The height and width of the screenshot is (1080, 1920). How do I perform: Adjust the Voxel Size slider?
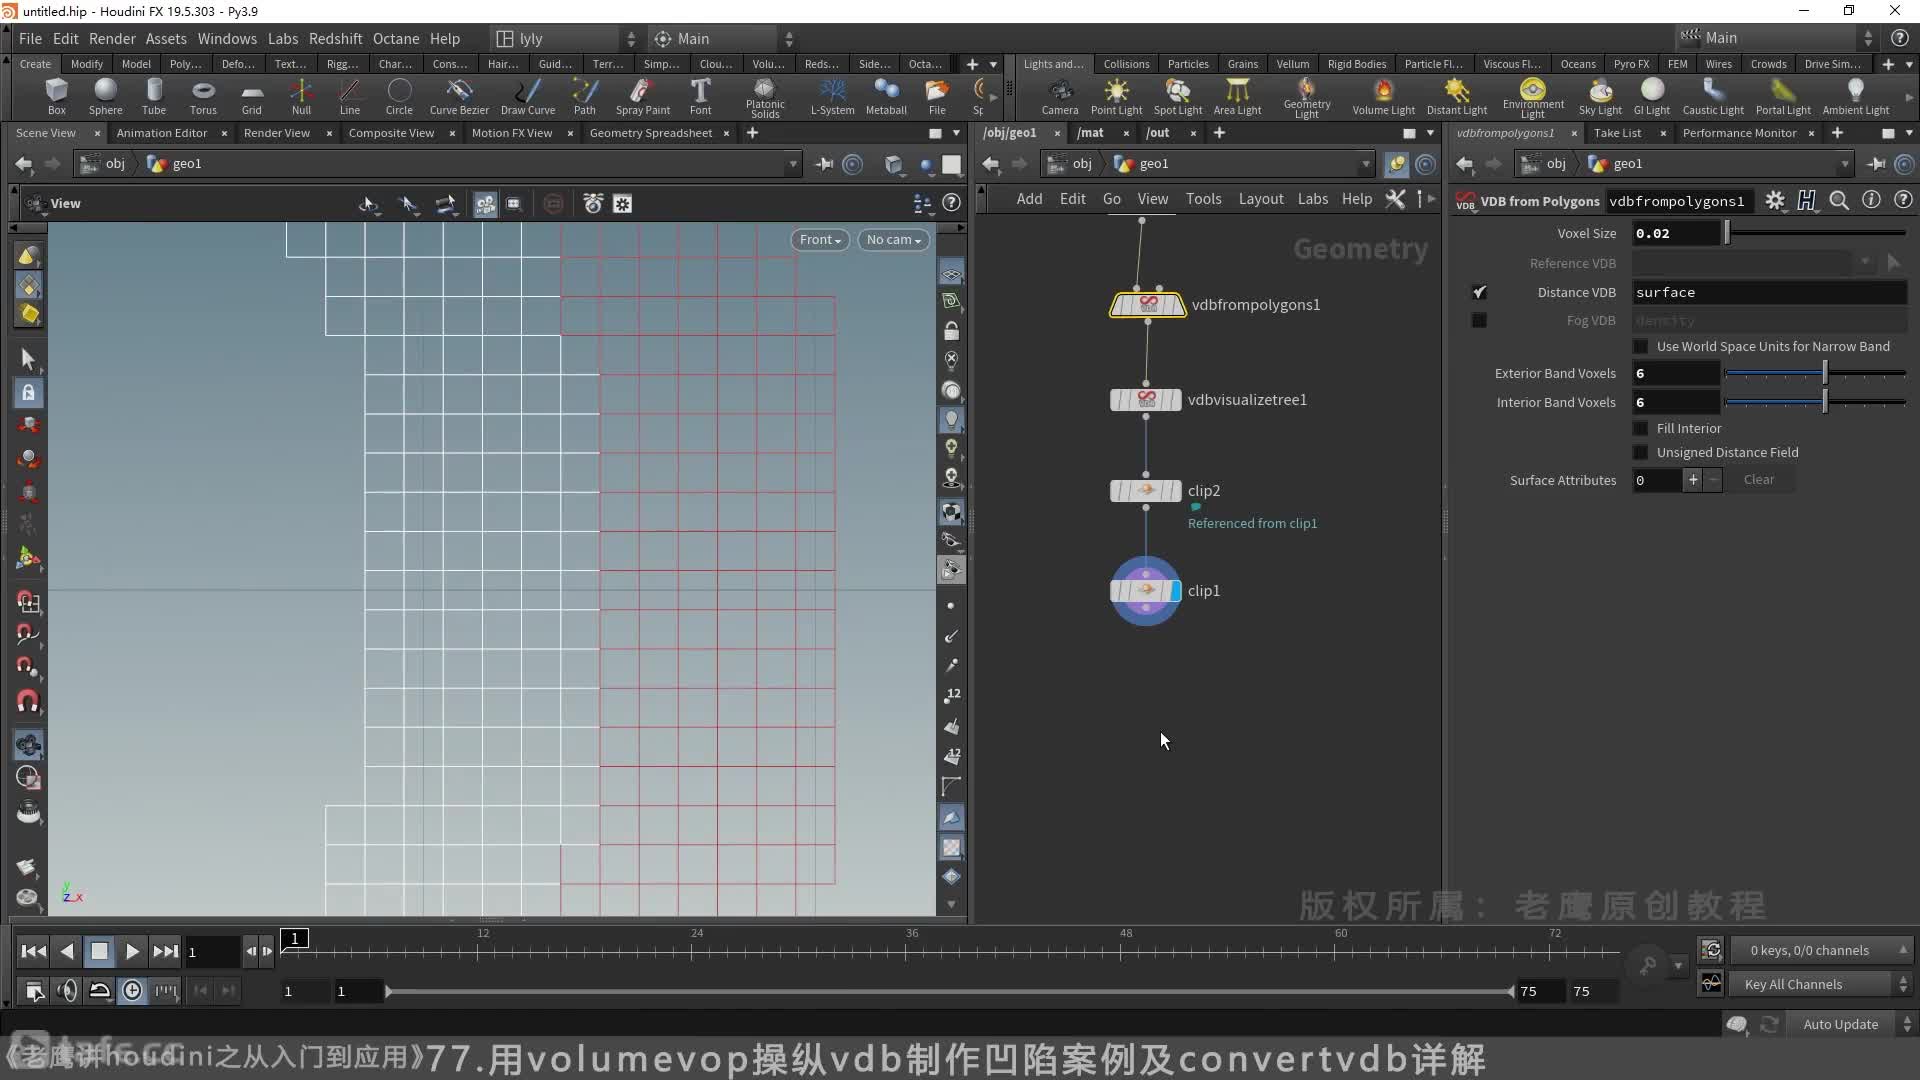pos(1814,233)
